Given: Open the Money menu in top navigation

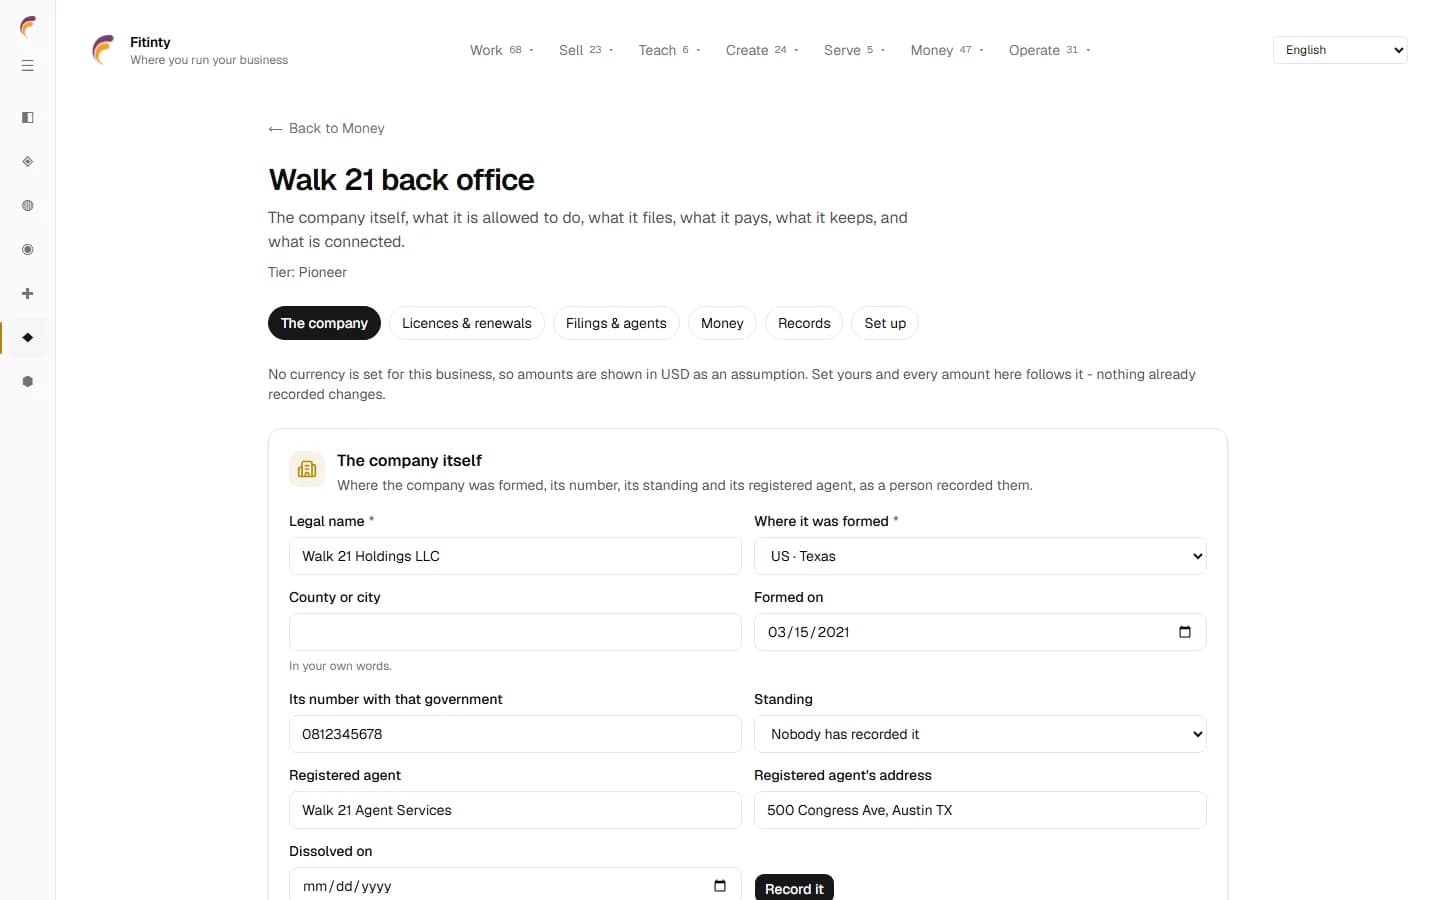Looking at the screenshot, I should pyautogui.click(x=947, y=50).
